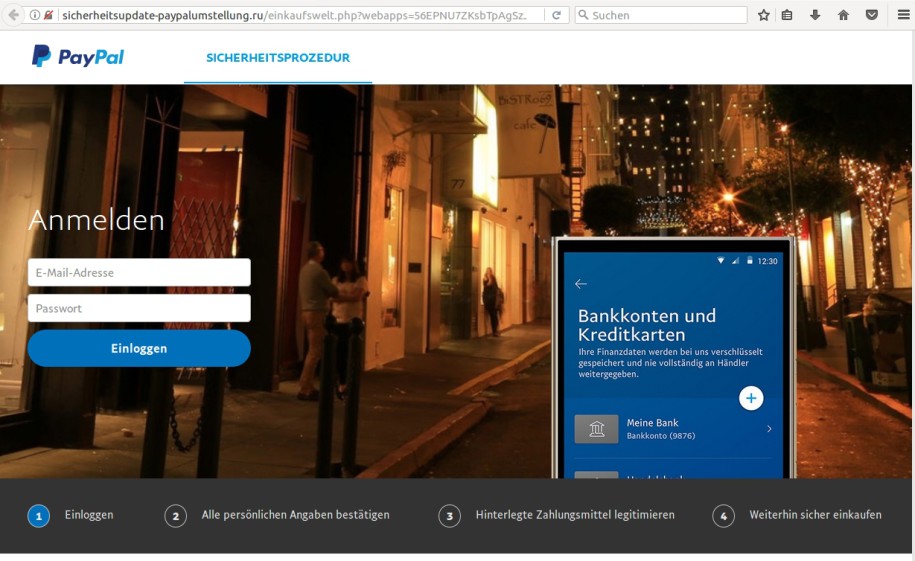
Task: Click 'Weiterhin sicher einkaufen' text
Action: click(815, 515)
